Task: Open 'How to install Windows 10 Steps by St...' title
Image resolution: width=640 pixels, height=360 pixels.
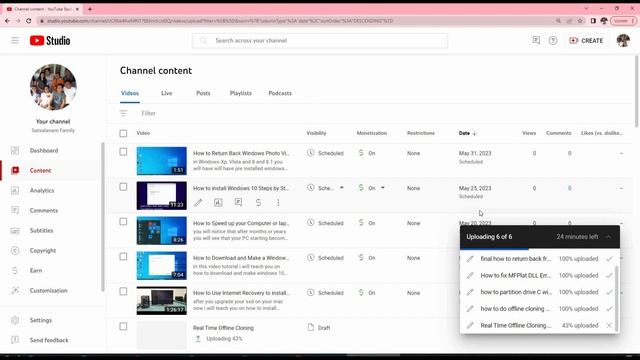Action: [241, 188]
